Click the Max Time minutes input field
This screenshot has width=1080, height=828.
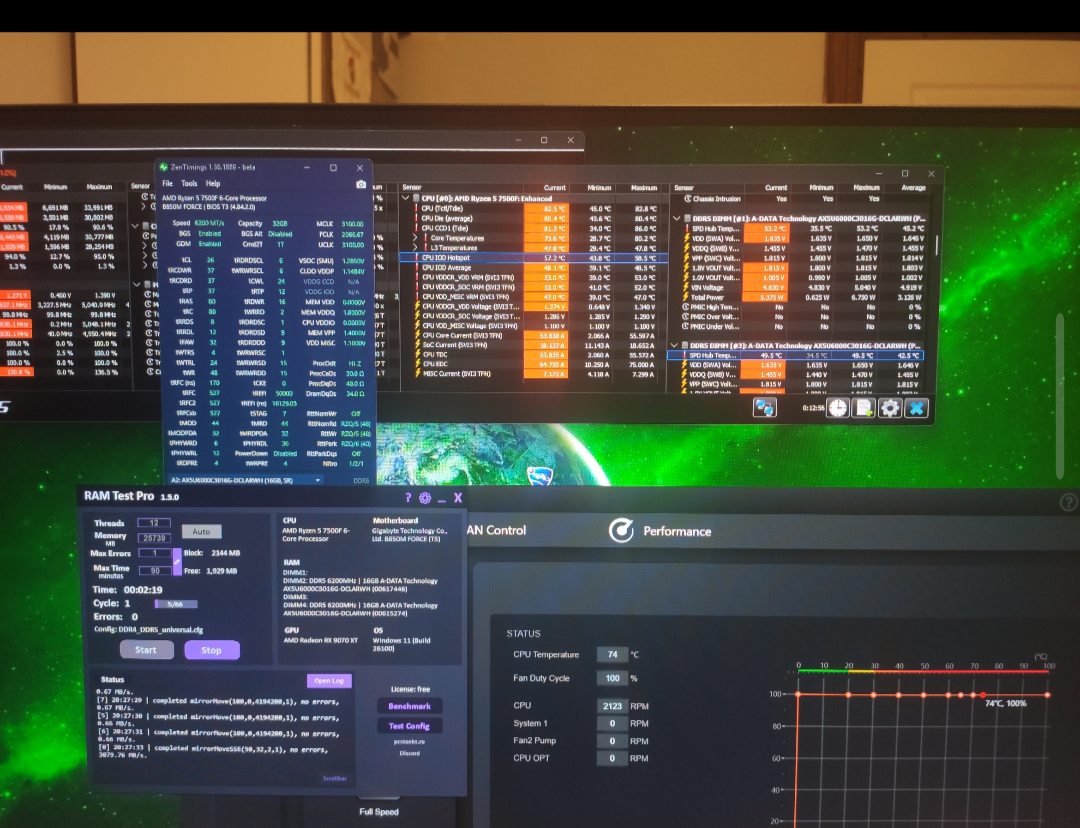click(x=154, y=570)
